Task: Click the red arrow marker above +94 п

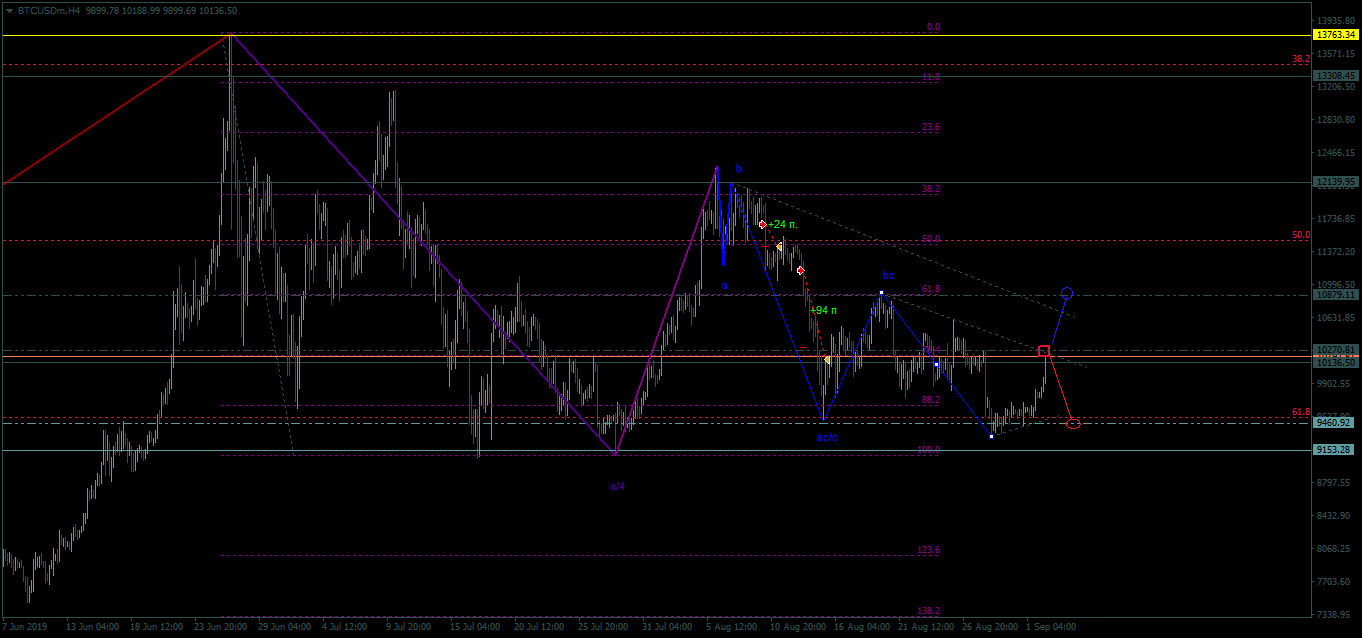Action: pos(801,270)
